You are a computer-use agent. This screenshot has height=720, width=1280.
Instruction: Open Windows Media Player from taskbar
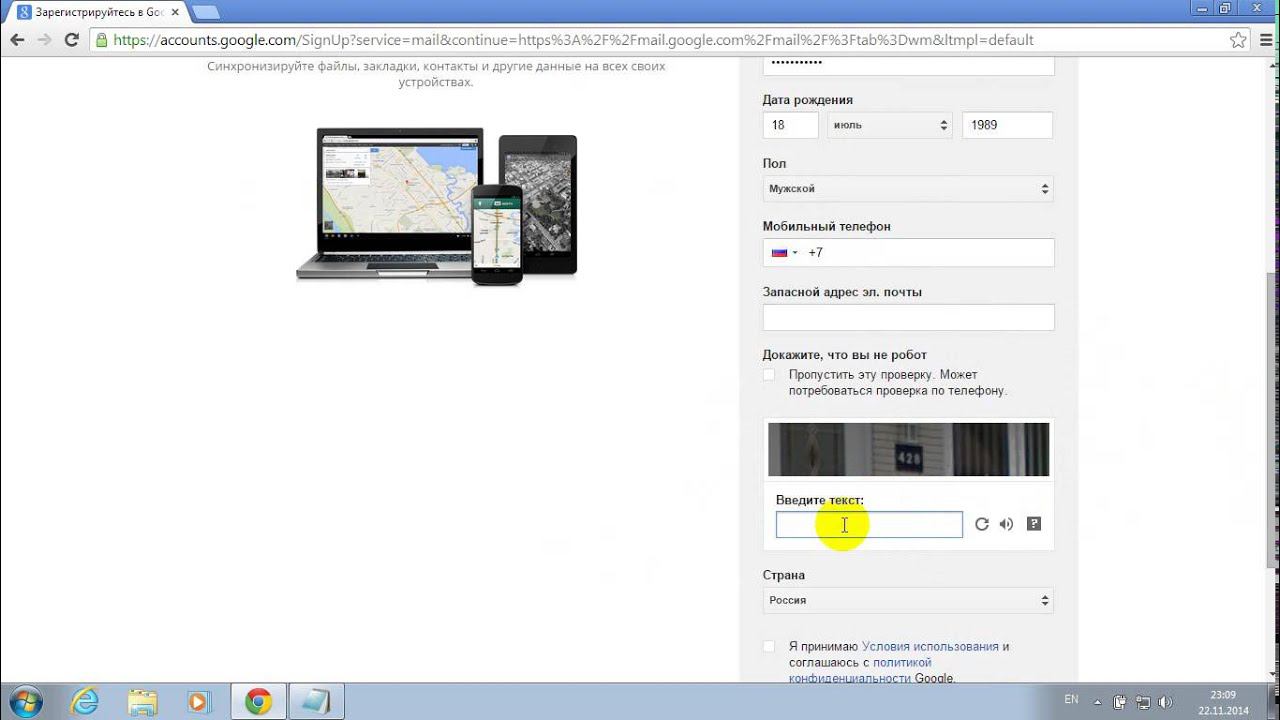tap(200, 702)
